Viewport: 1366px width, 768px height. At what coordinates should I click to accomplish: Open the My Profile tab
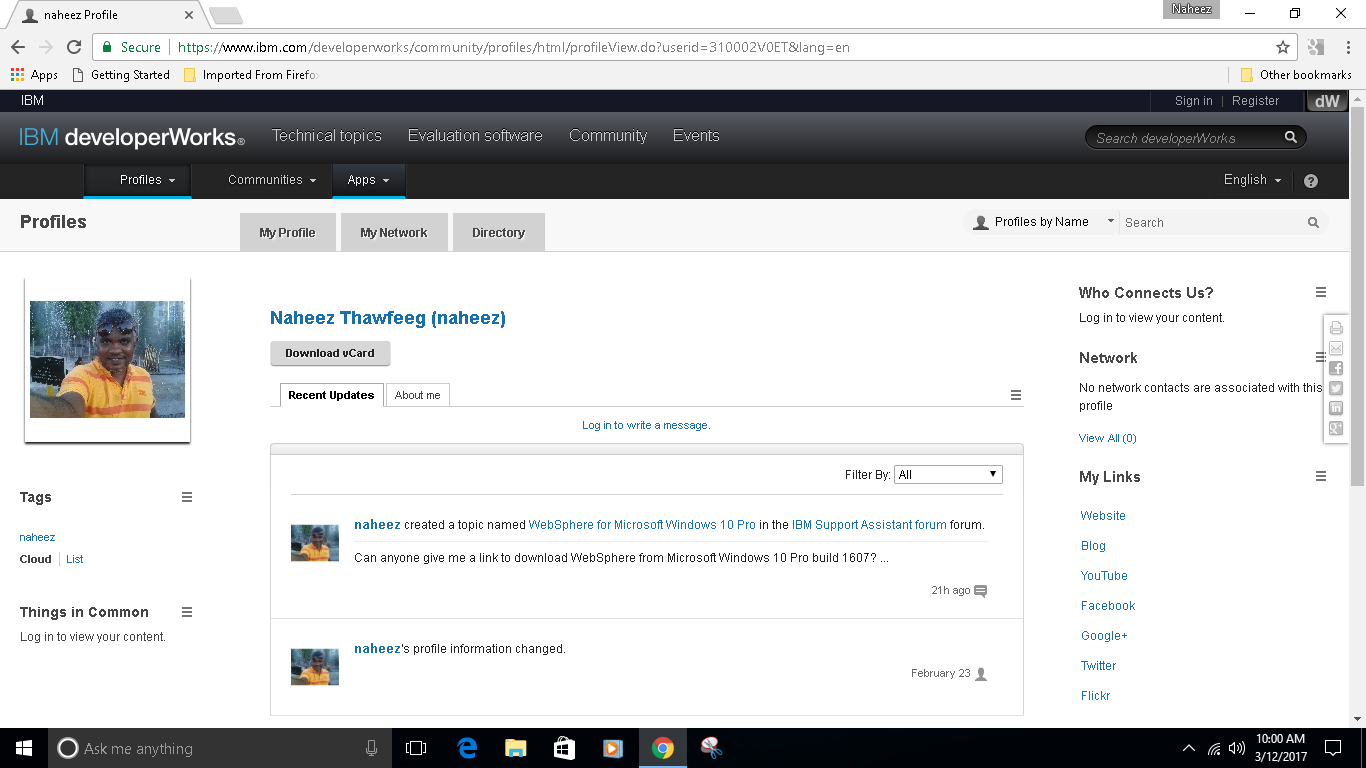click(x=288, y=232)
